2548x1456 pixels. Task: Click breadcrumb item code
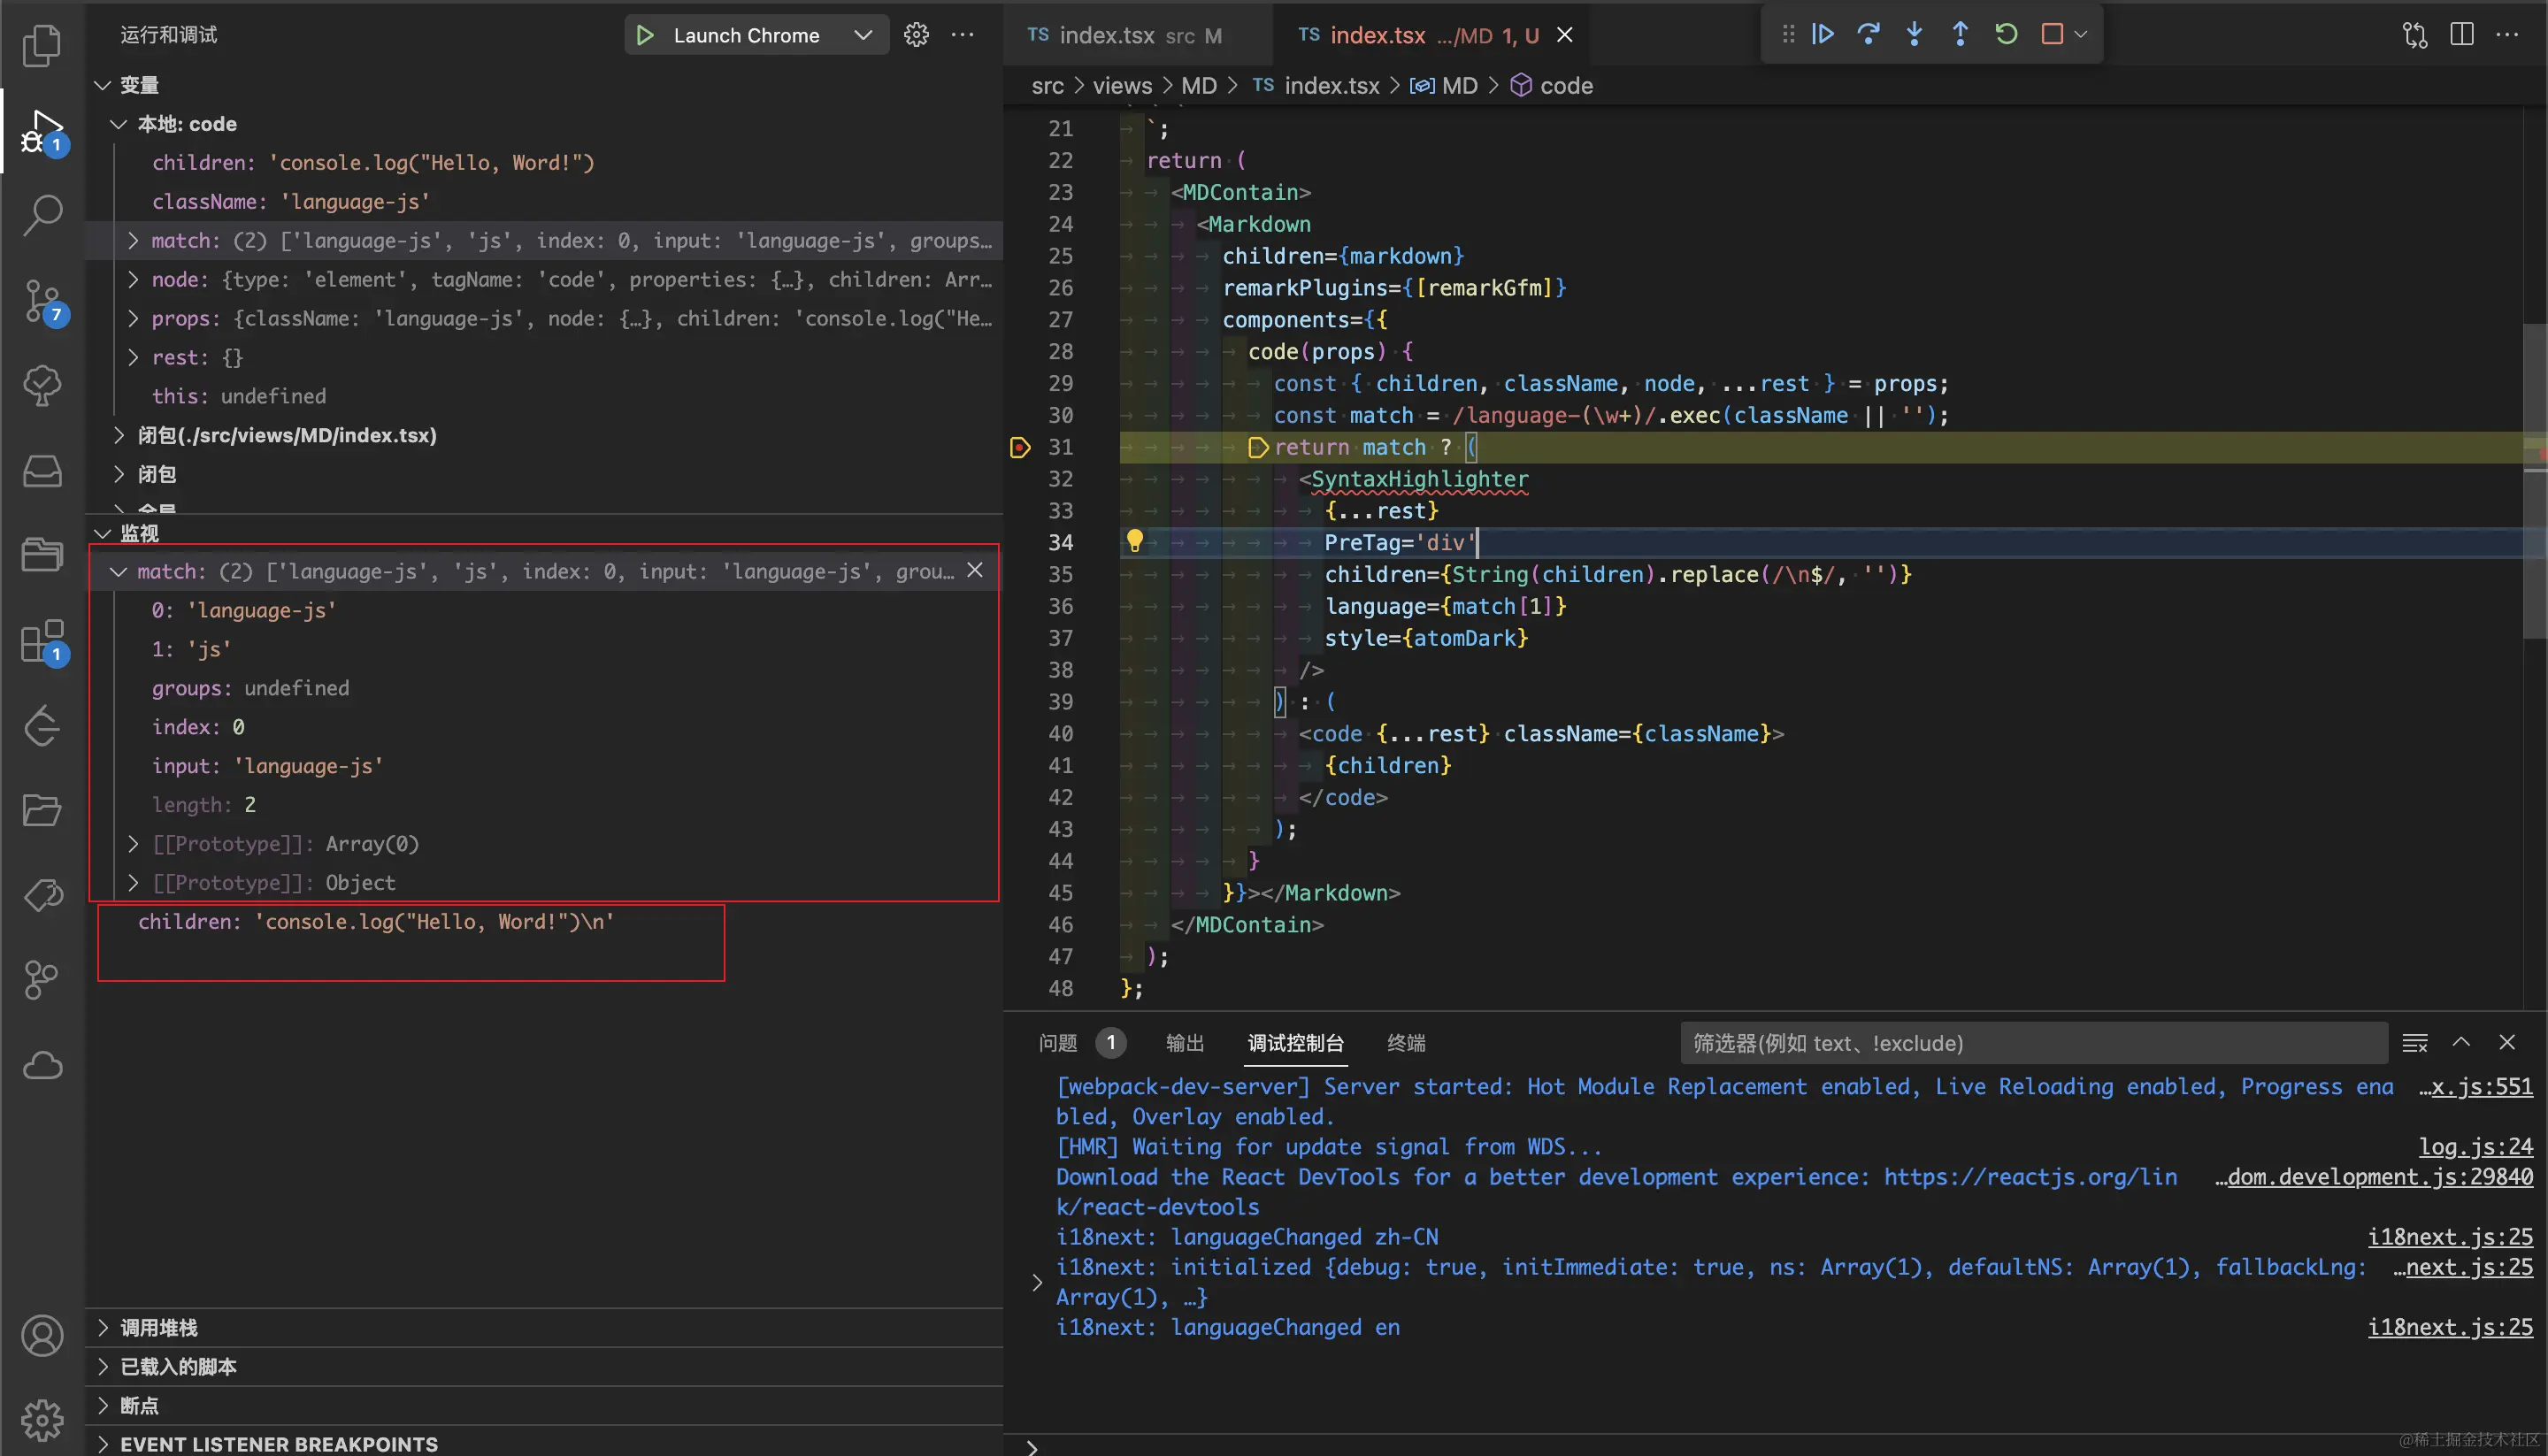pyautogui.click(x=1566, y=86)
